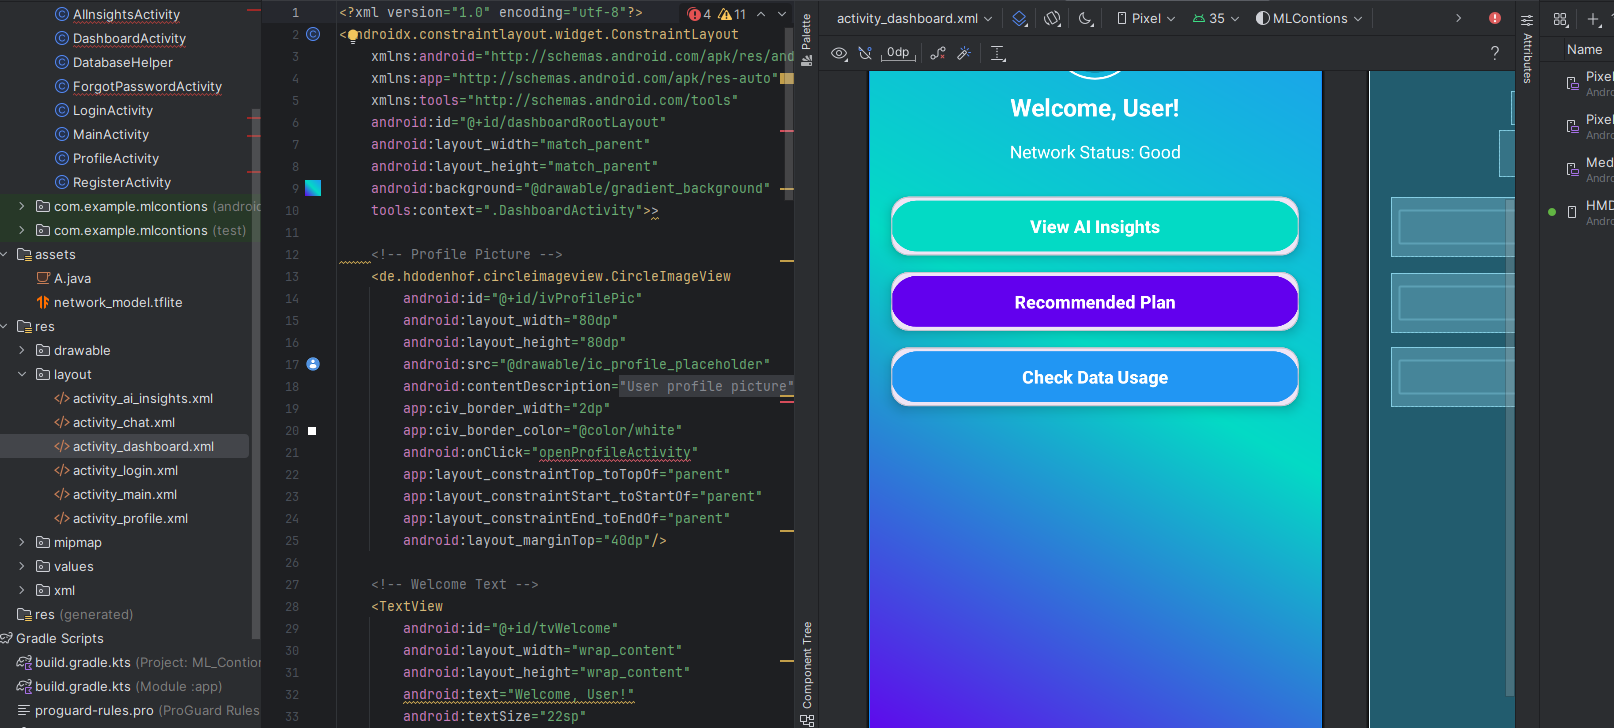Open the Component Tree side tab

point(807,672)
